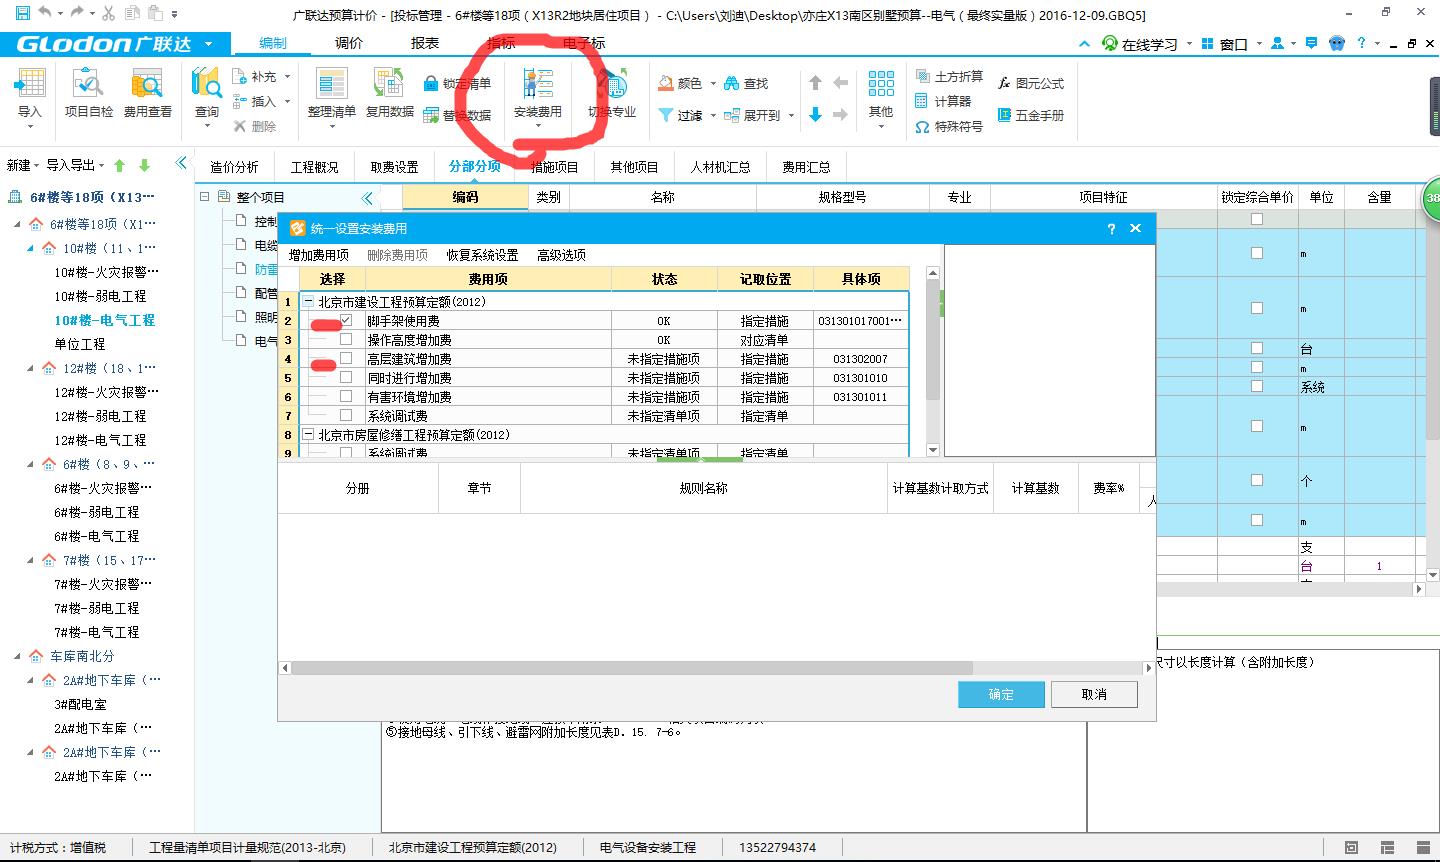Open 查找 find tool
The image size is (1440, 862).
[746, 83]
